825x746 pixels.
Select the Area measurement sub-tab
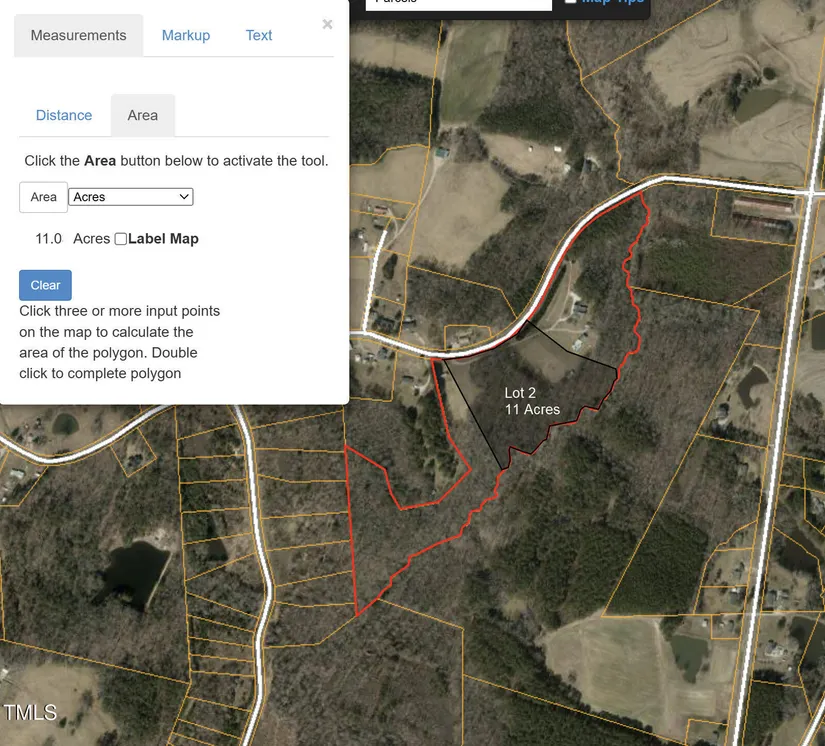point(143,115)
